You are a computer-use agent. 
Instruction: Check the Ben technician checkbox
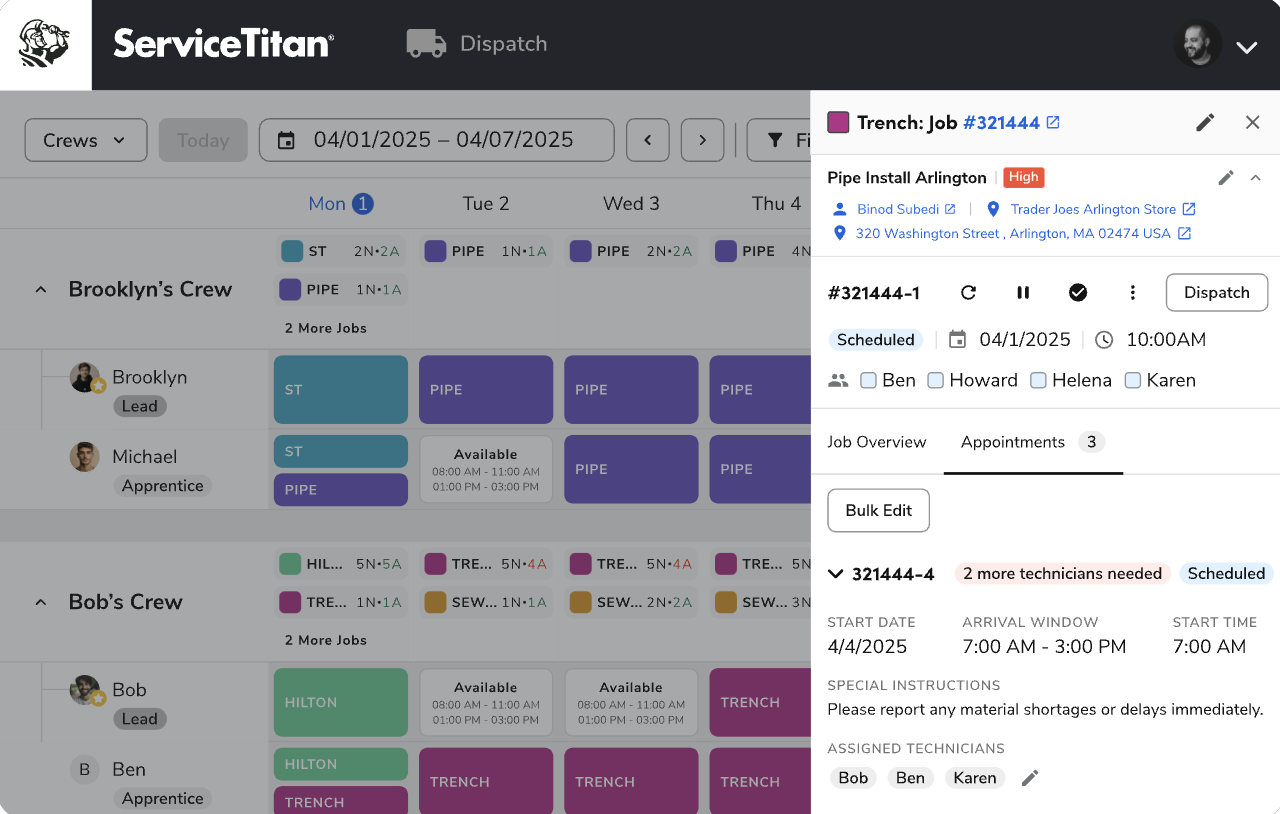pos(868,380)
